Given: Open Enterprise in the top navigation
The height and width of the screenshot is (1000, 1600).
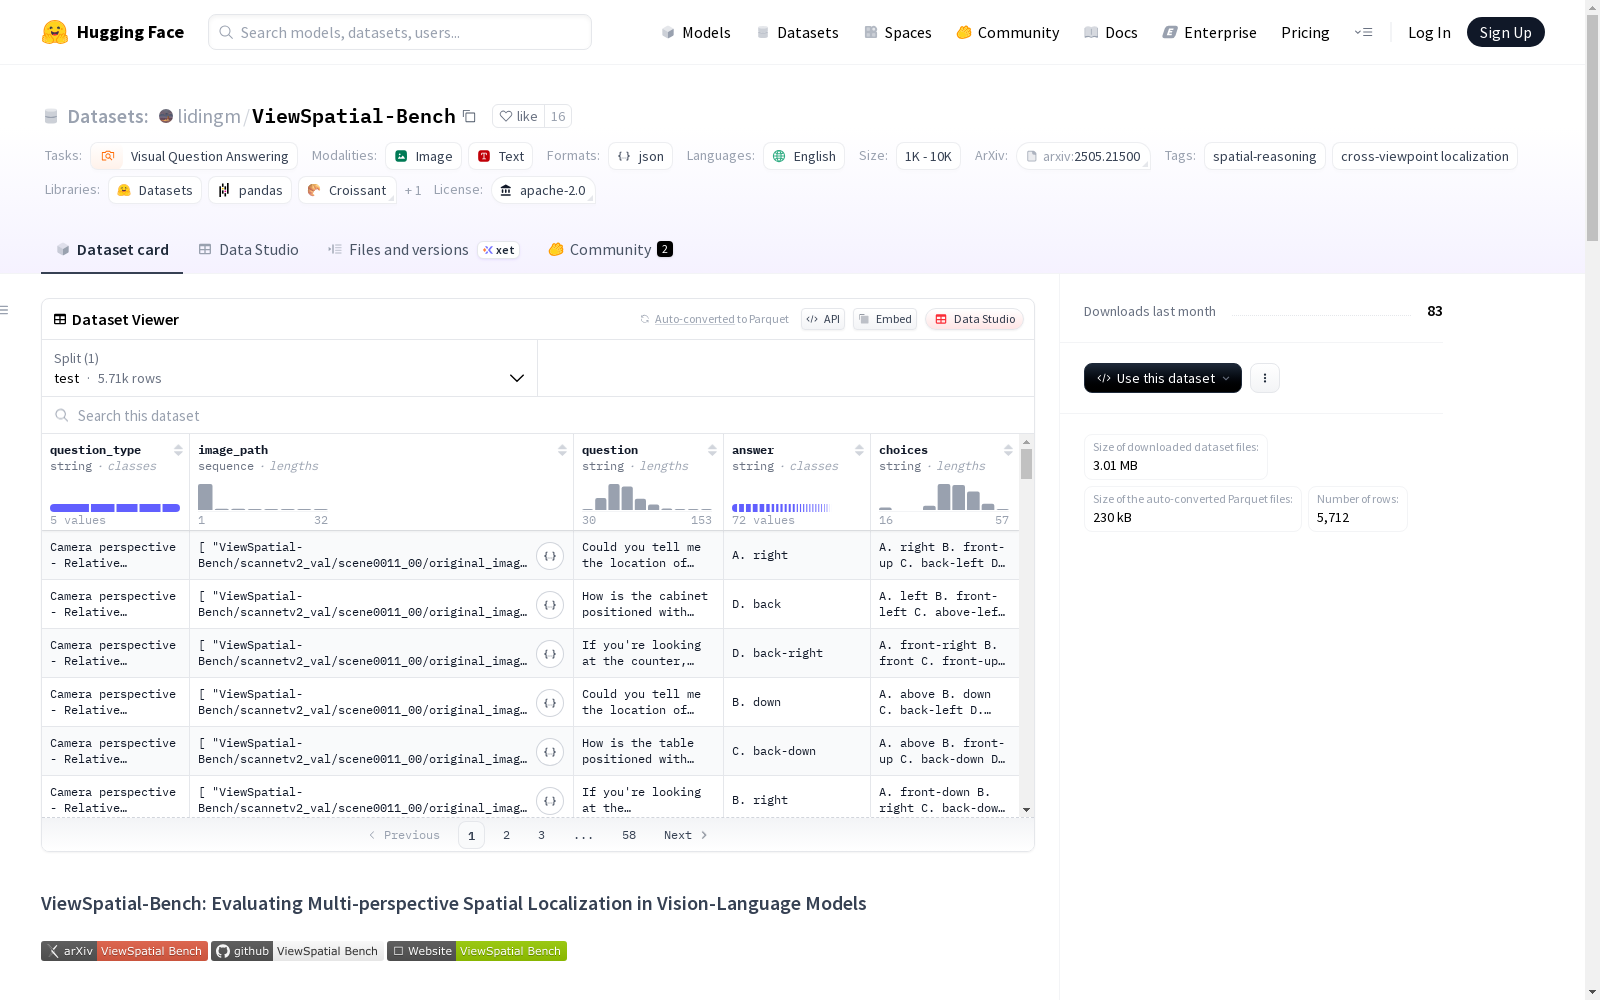Looking at the screenshot, I should [1210, 32].
